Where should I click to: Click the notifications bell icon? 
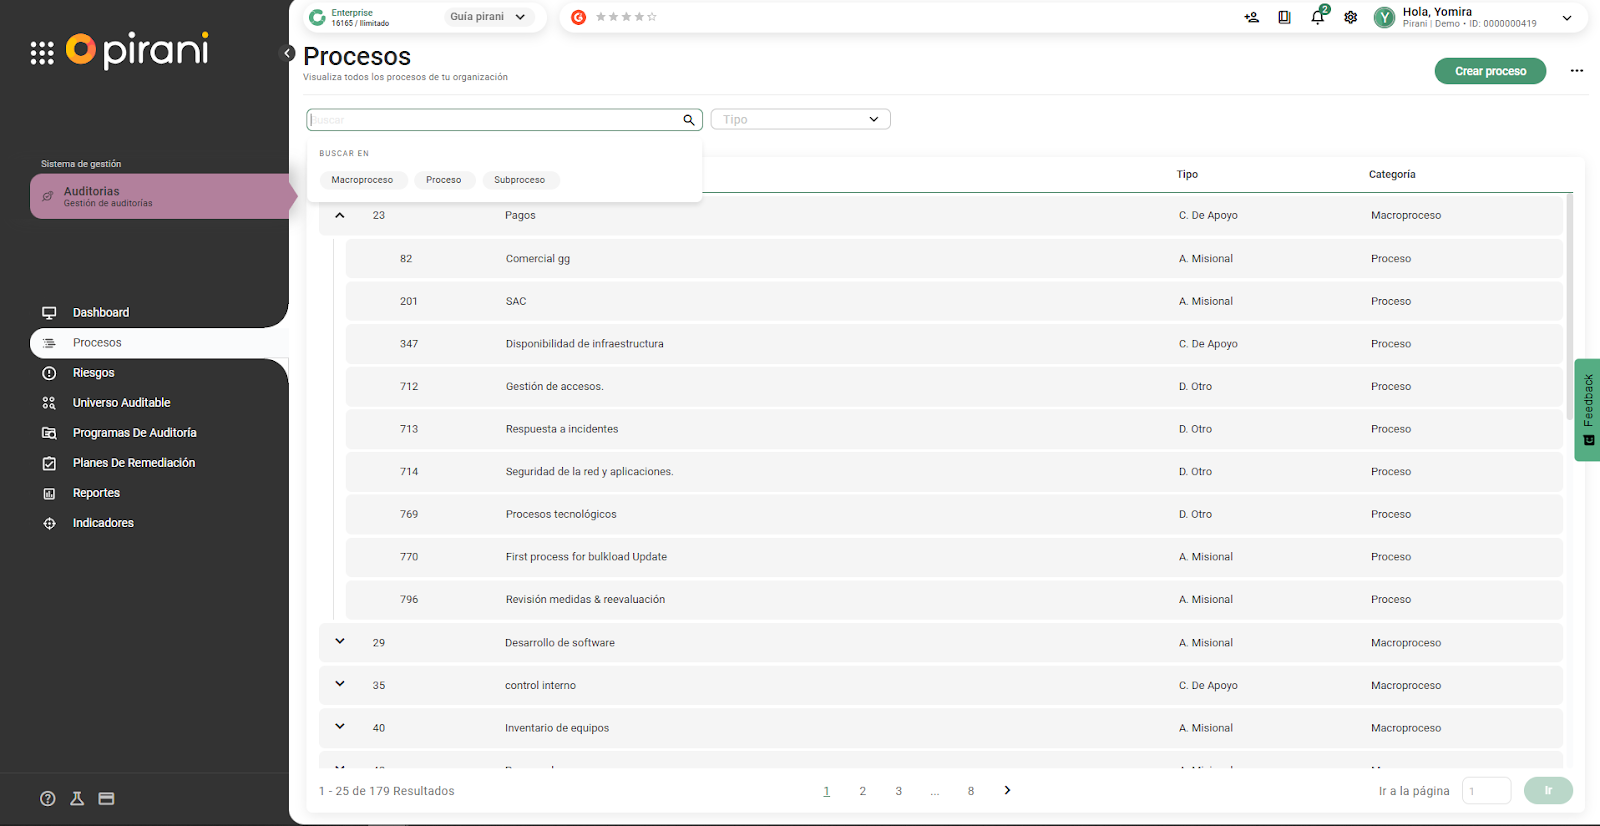point(1317,17)
